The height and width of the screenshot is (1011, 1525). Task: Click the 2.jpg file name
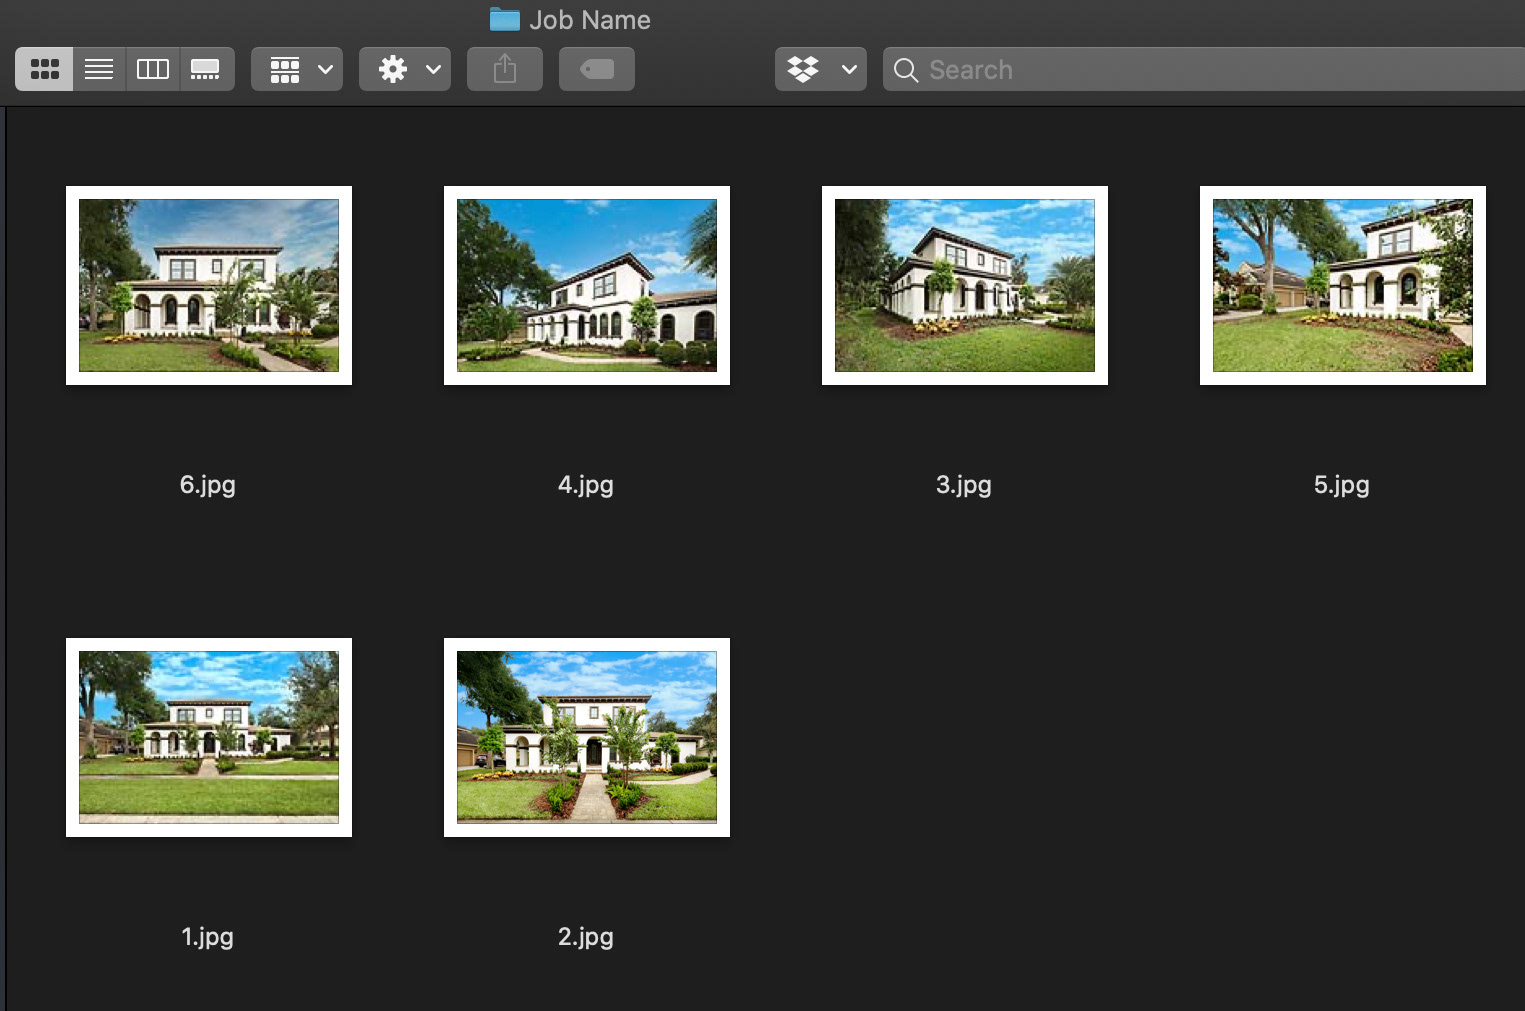(x=586, y=937)
